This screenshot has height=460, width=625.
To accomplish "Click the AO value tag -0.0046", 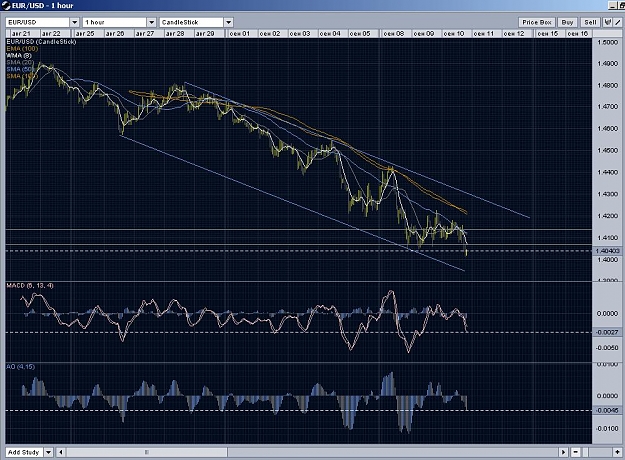I will (607, 410).
